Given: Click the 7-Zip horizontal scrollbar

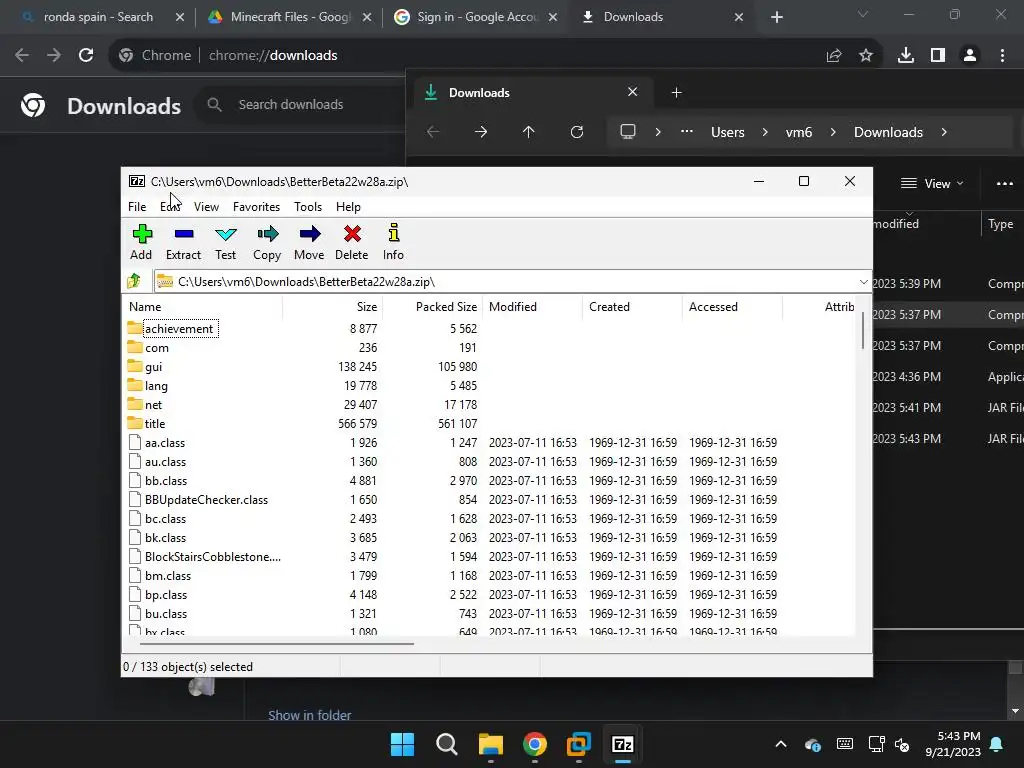Looking at the screenshot, I should [x=277, y=643].
